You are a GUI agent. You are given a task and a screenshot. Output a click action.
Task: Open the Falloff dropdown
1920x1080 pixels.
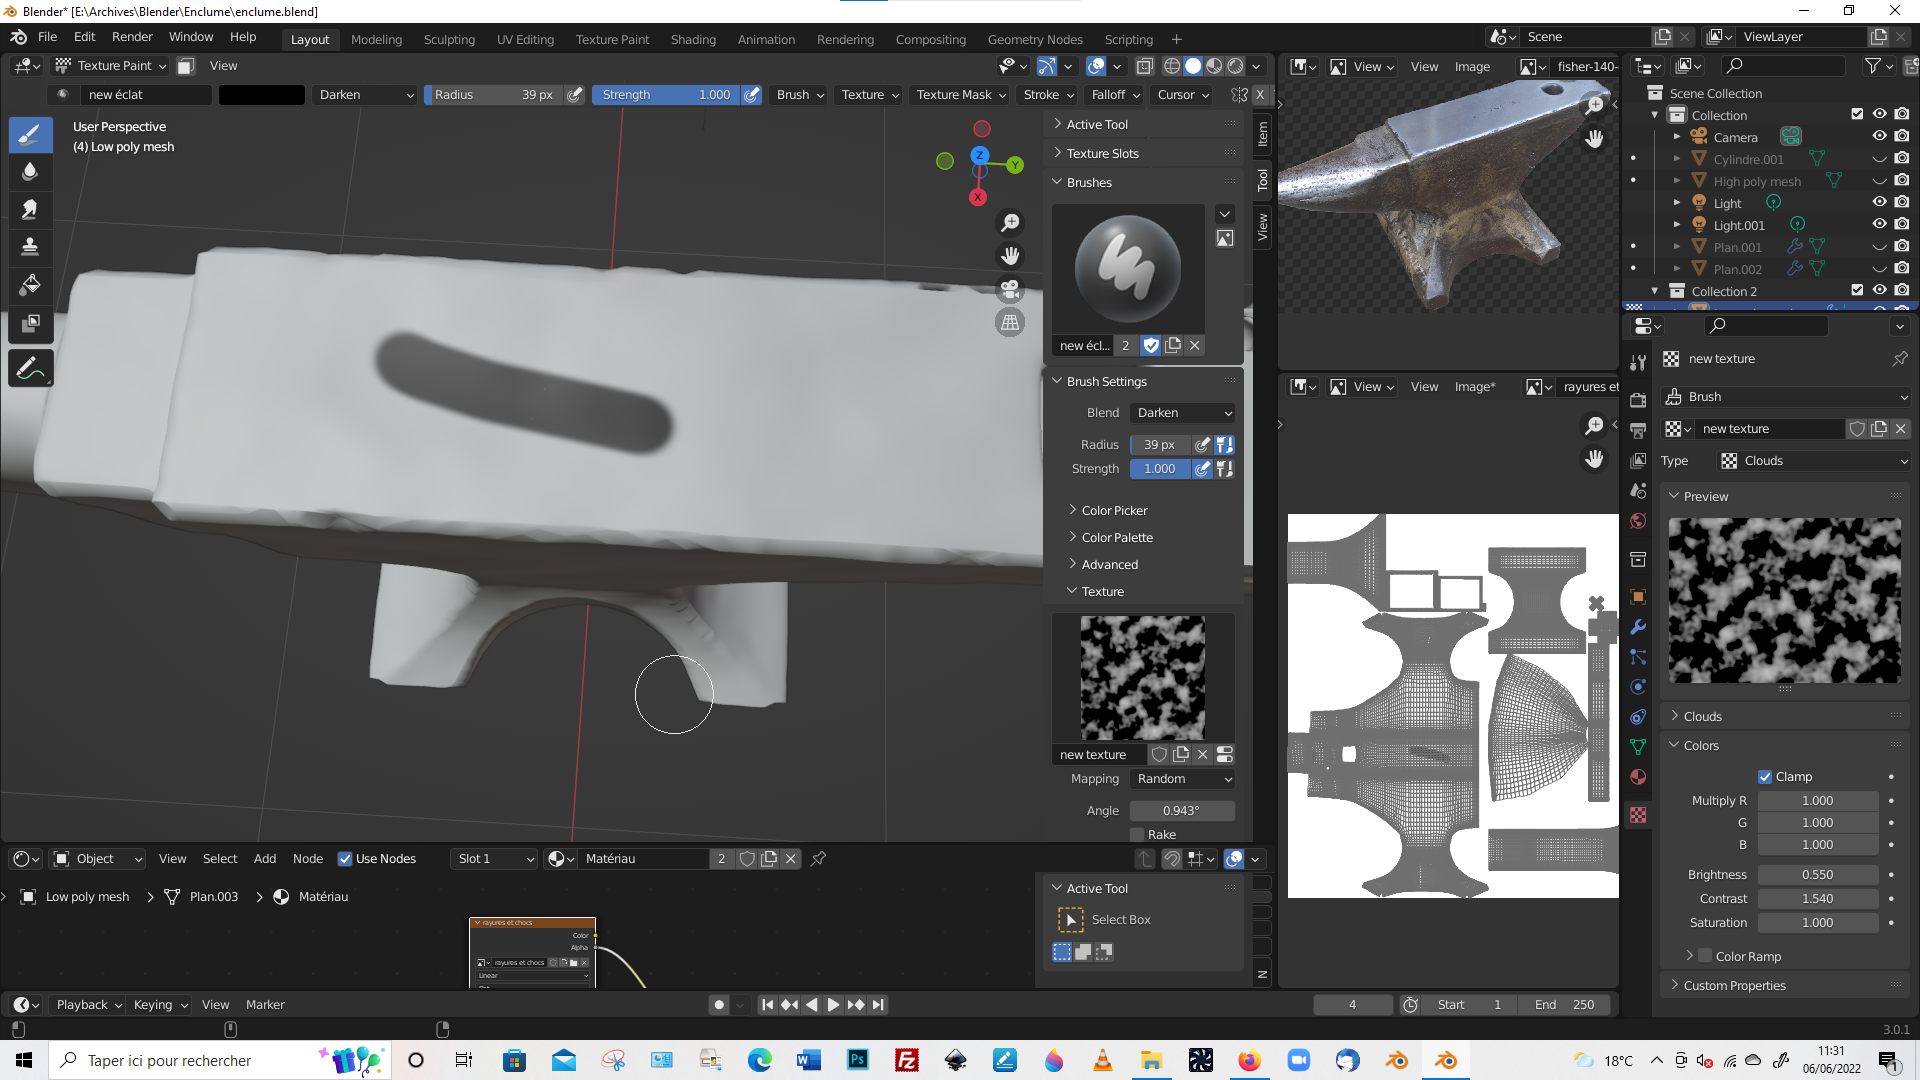(1115, 95)
